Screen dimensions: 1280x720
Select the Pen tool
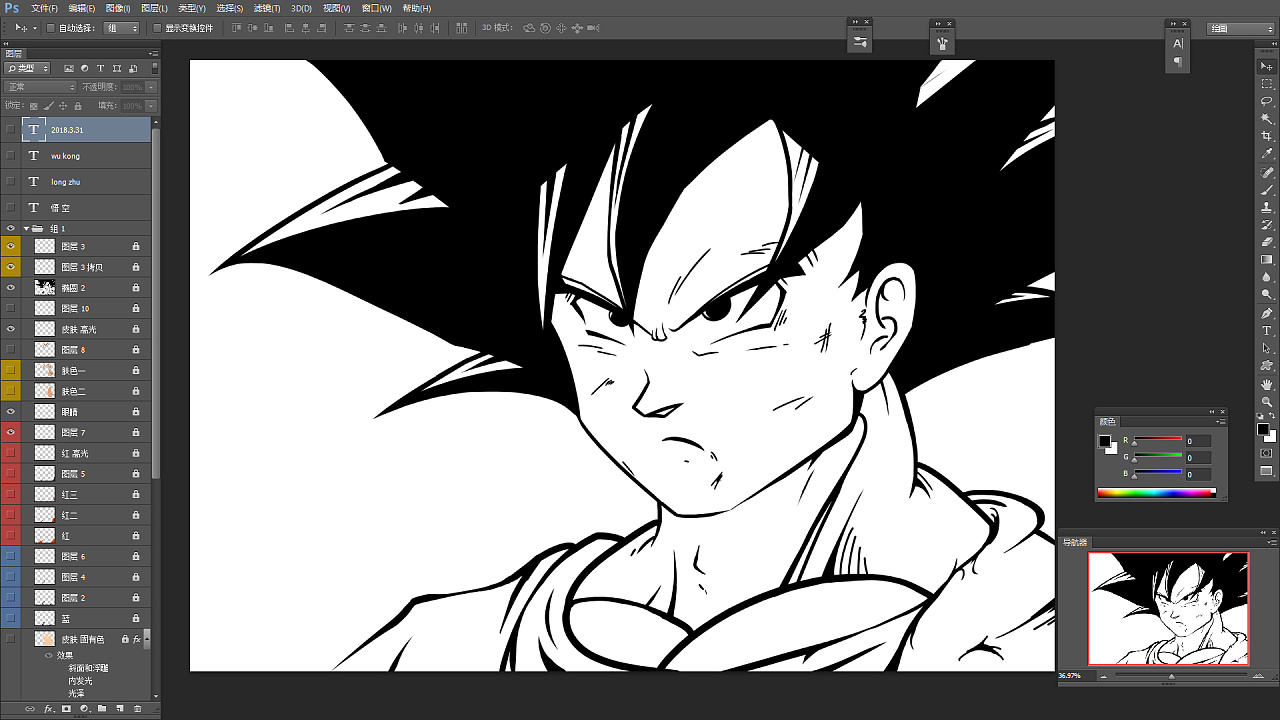point(1267,314)
